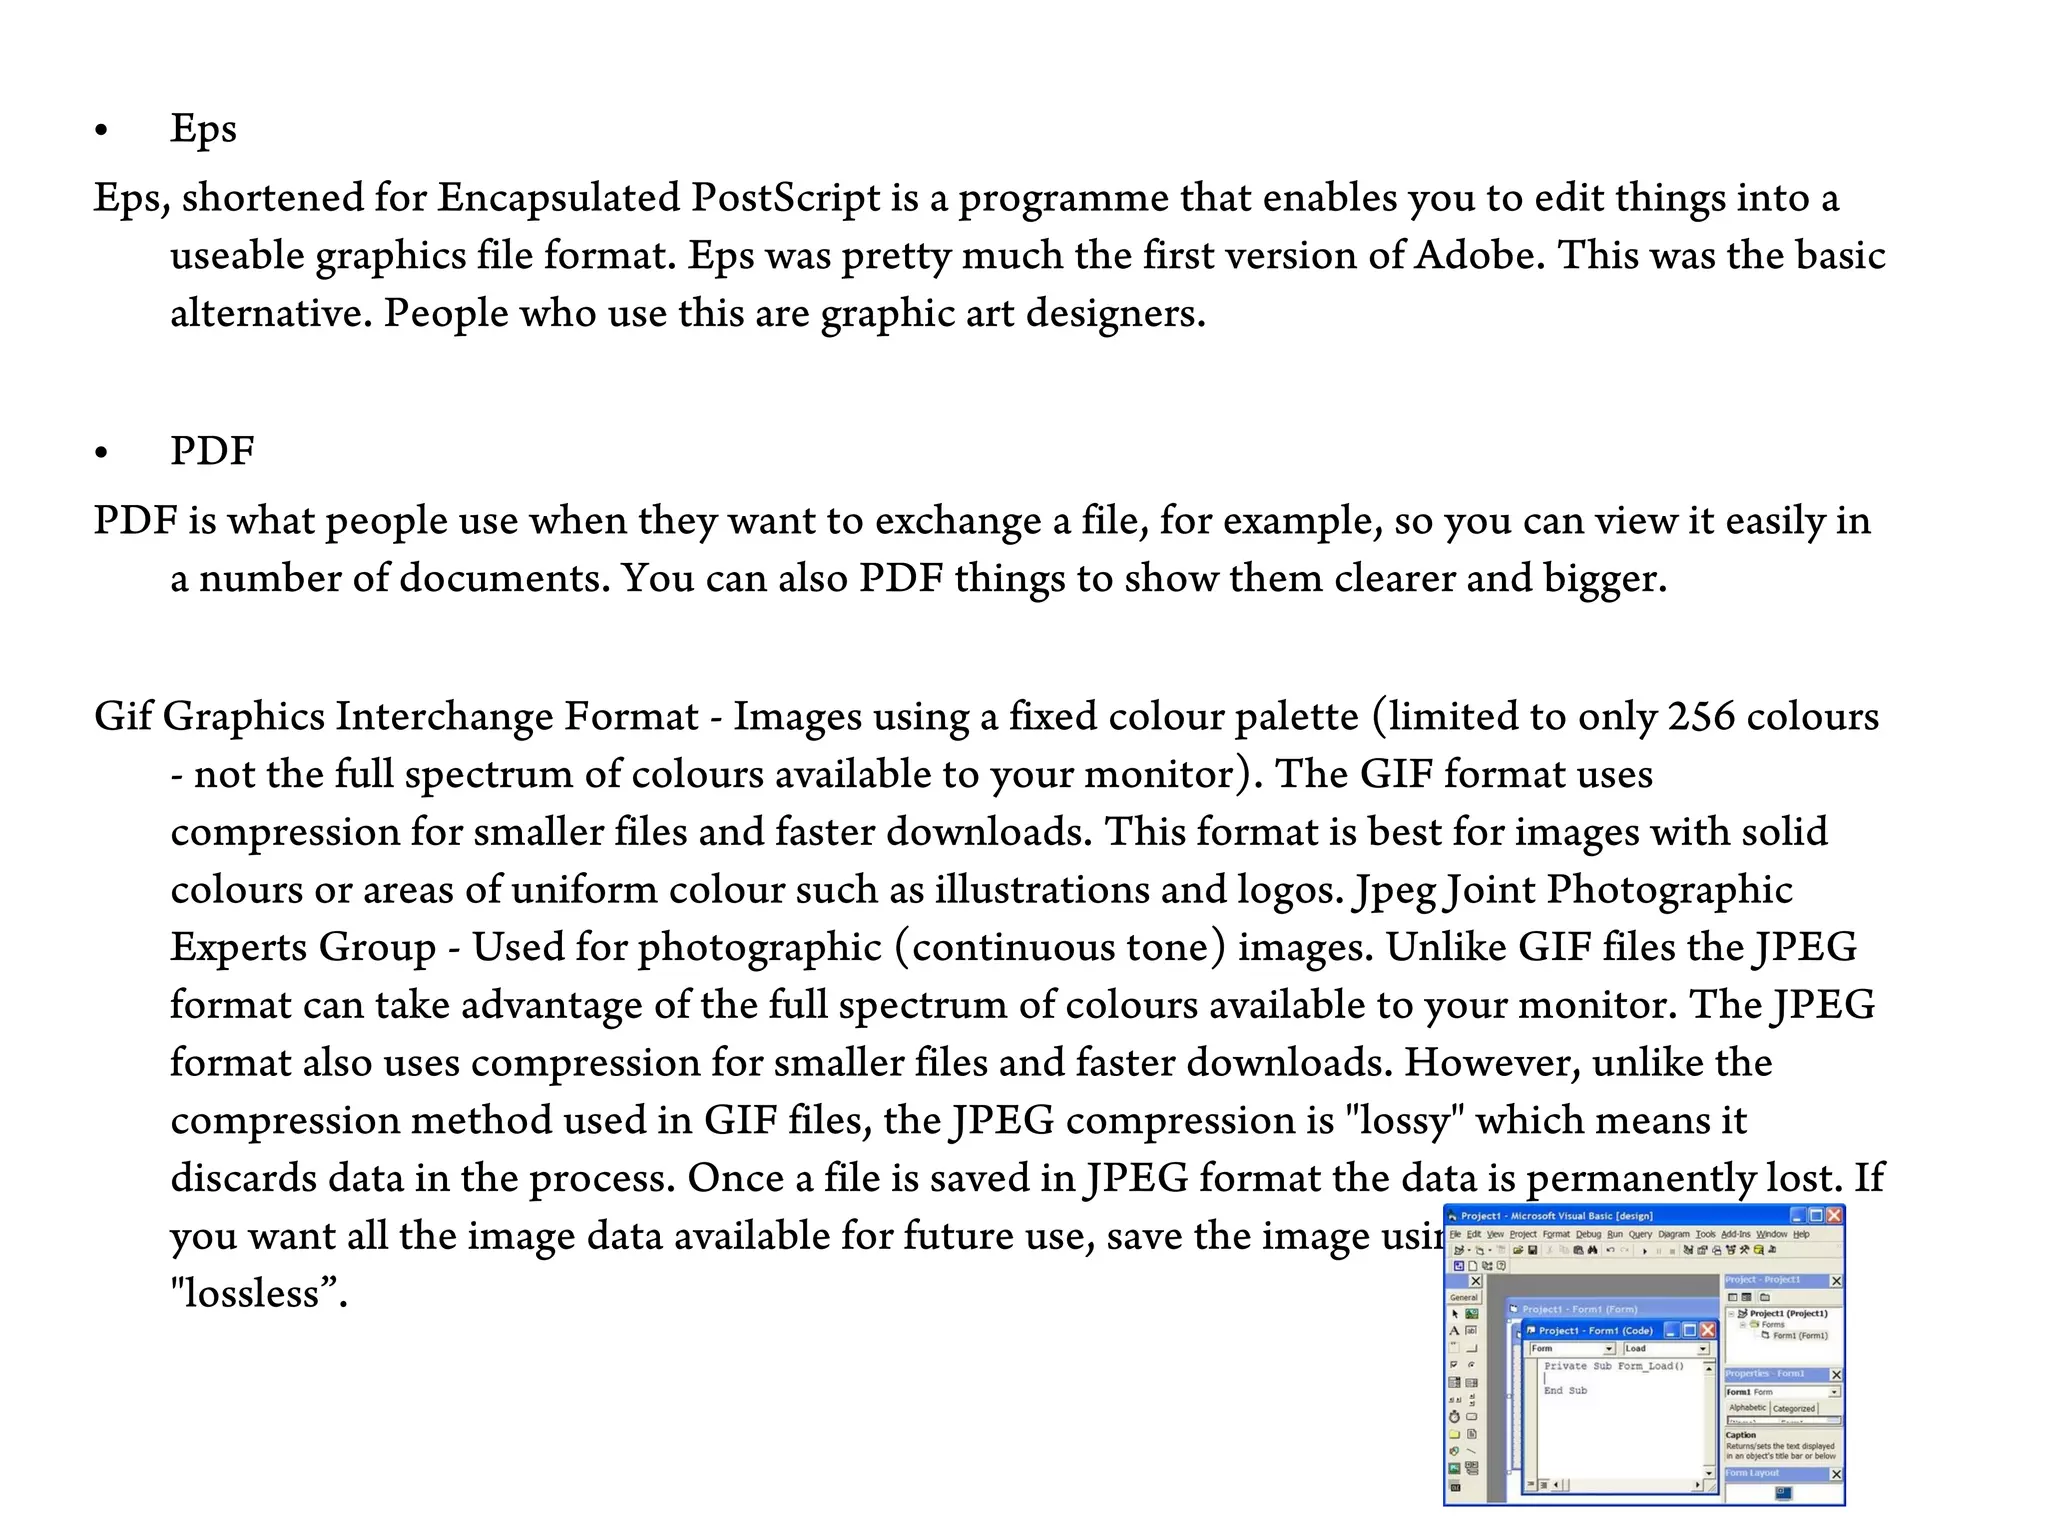Close the Form Layout panel
The image size is (2048, 1536).
coord(1837,1474)
